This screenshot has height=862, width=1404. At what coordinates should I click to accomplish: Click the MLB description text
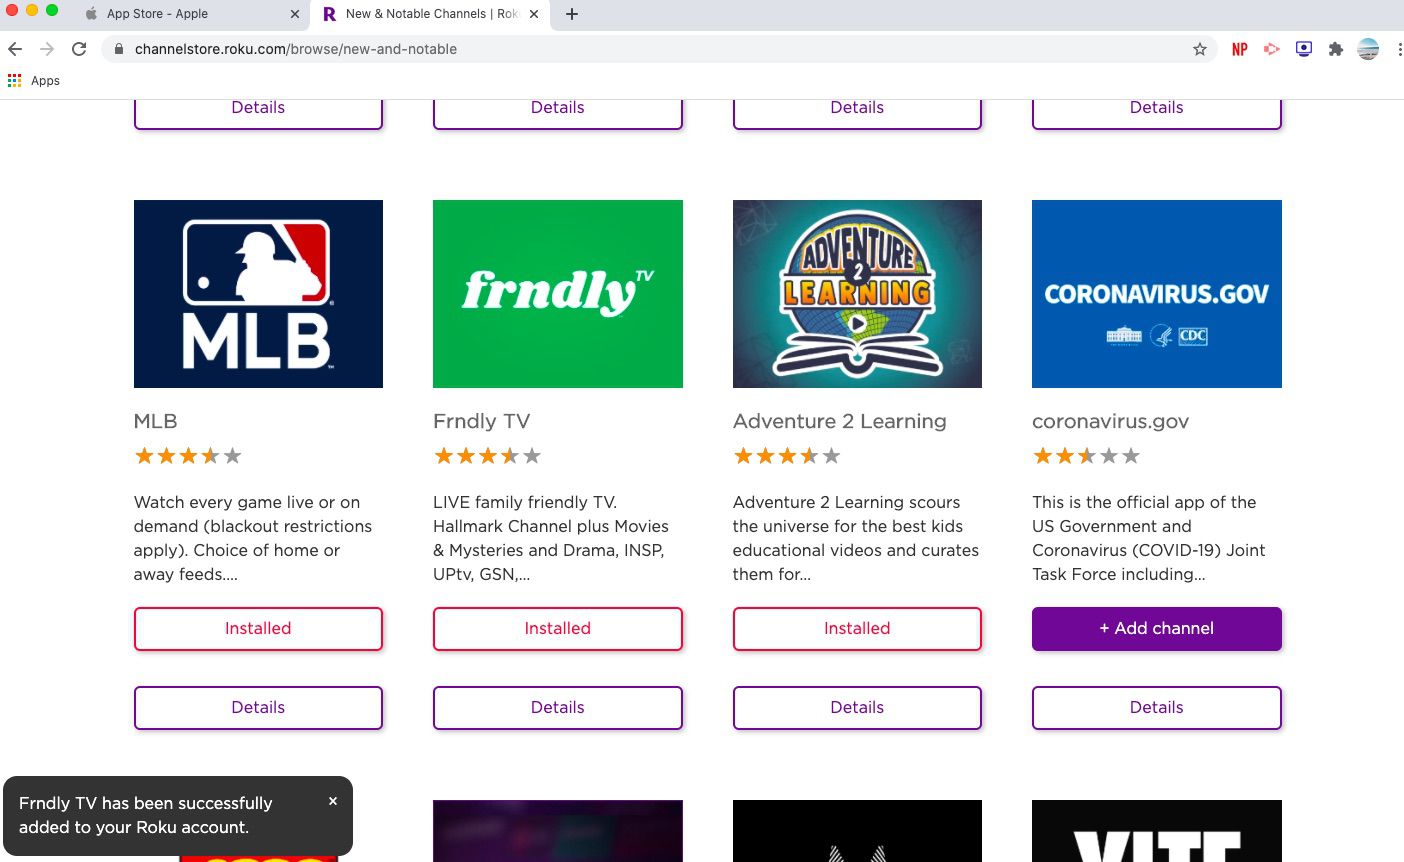253,538
